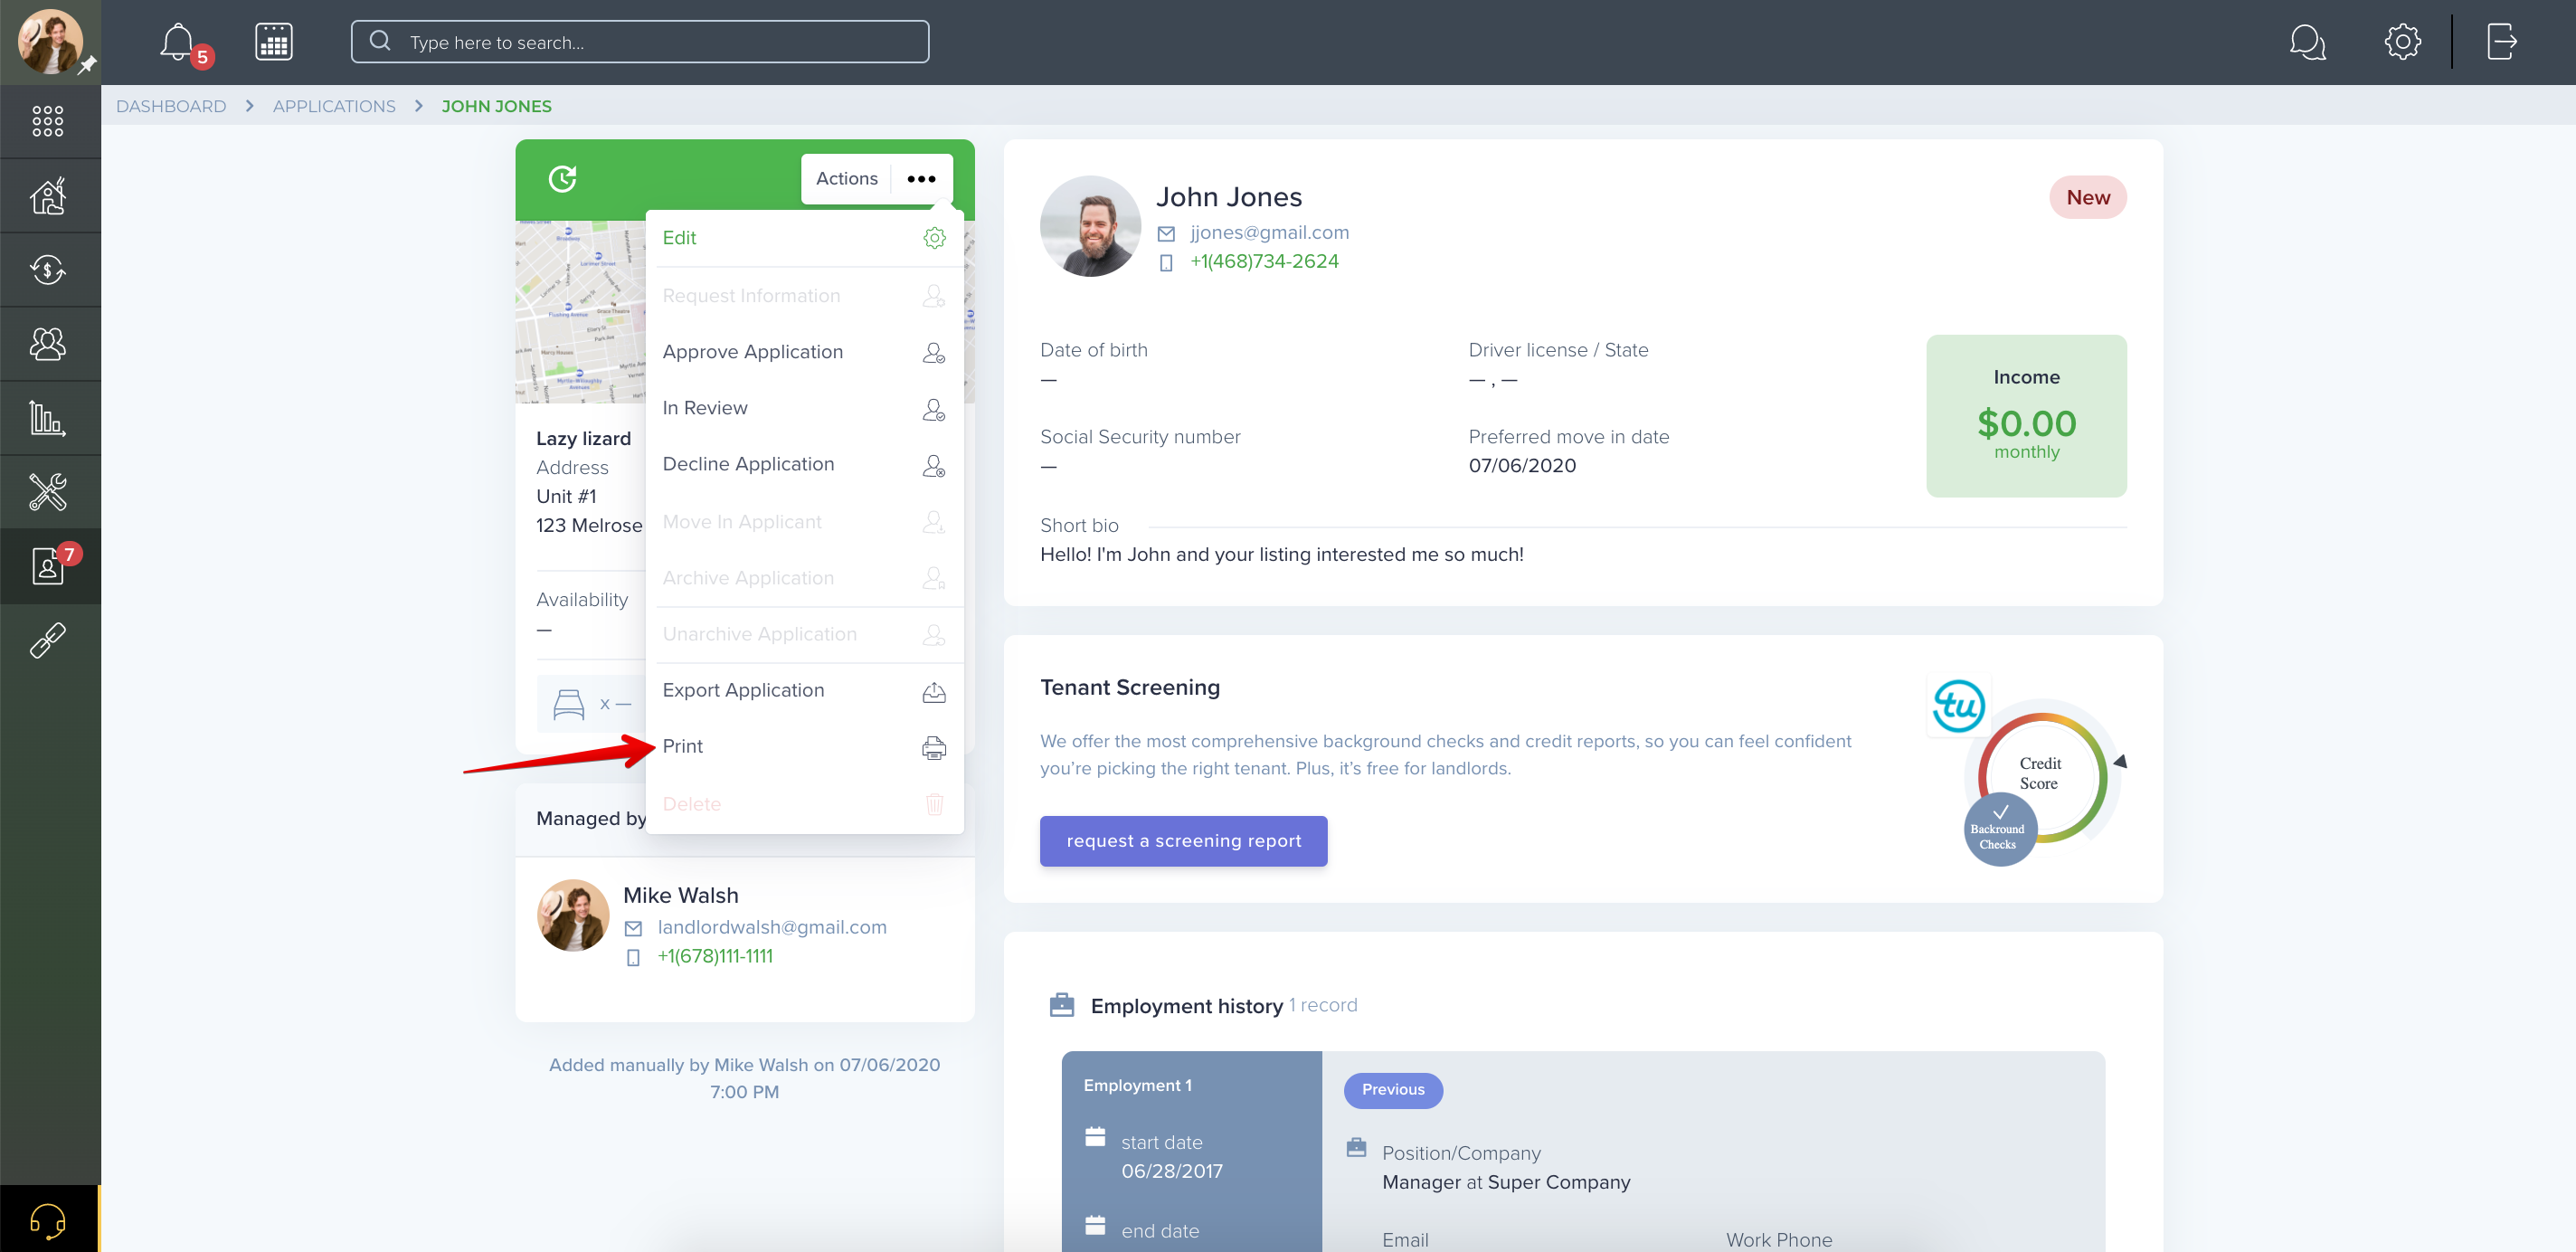The image size is (2576, 1252).
Task: Click the New status badge
Action: 2088,198
